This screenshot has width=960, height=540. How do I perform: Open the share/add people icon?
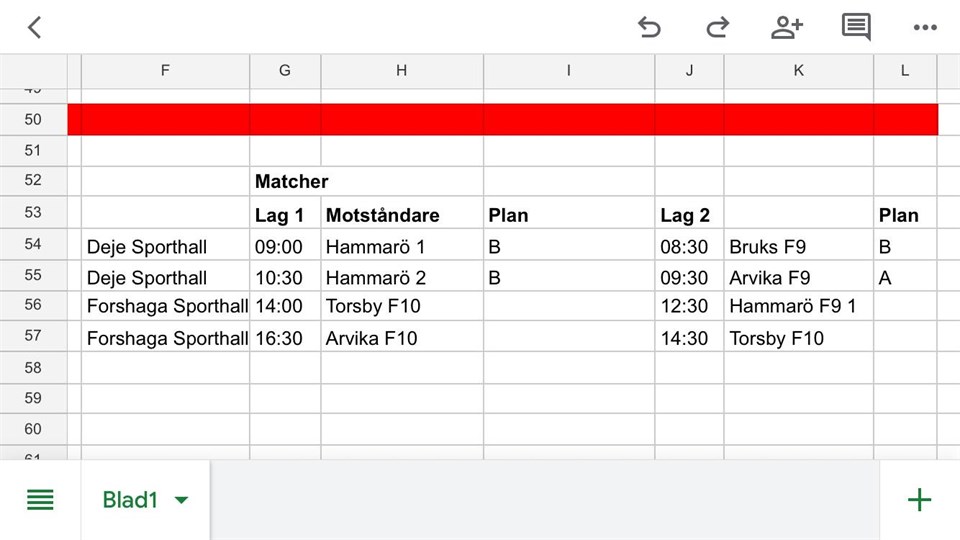[786, 28]
